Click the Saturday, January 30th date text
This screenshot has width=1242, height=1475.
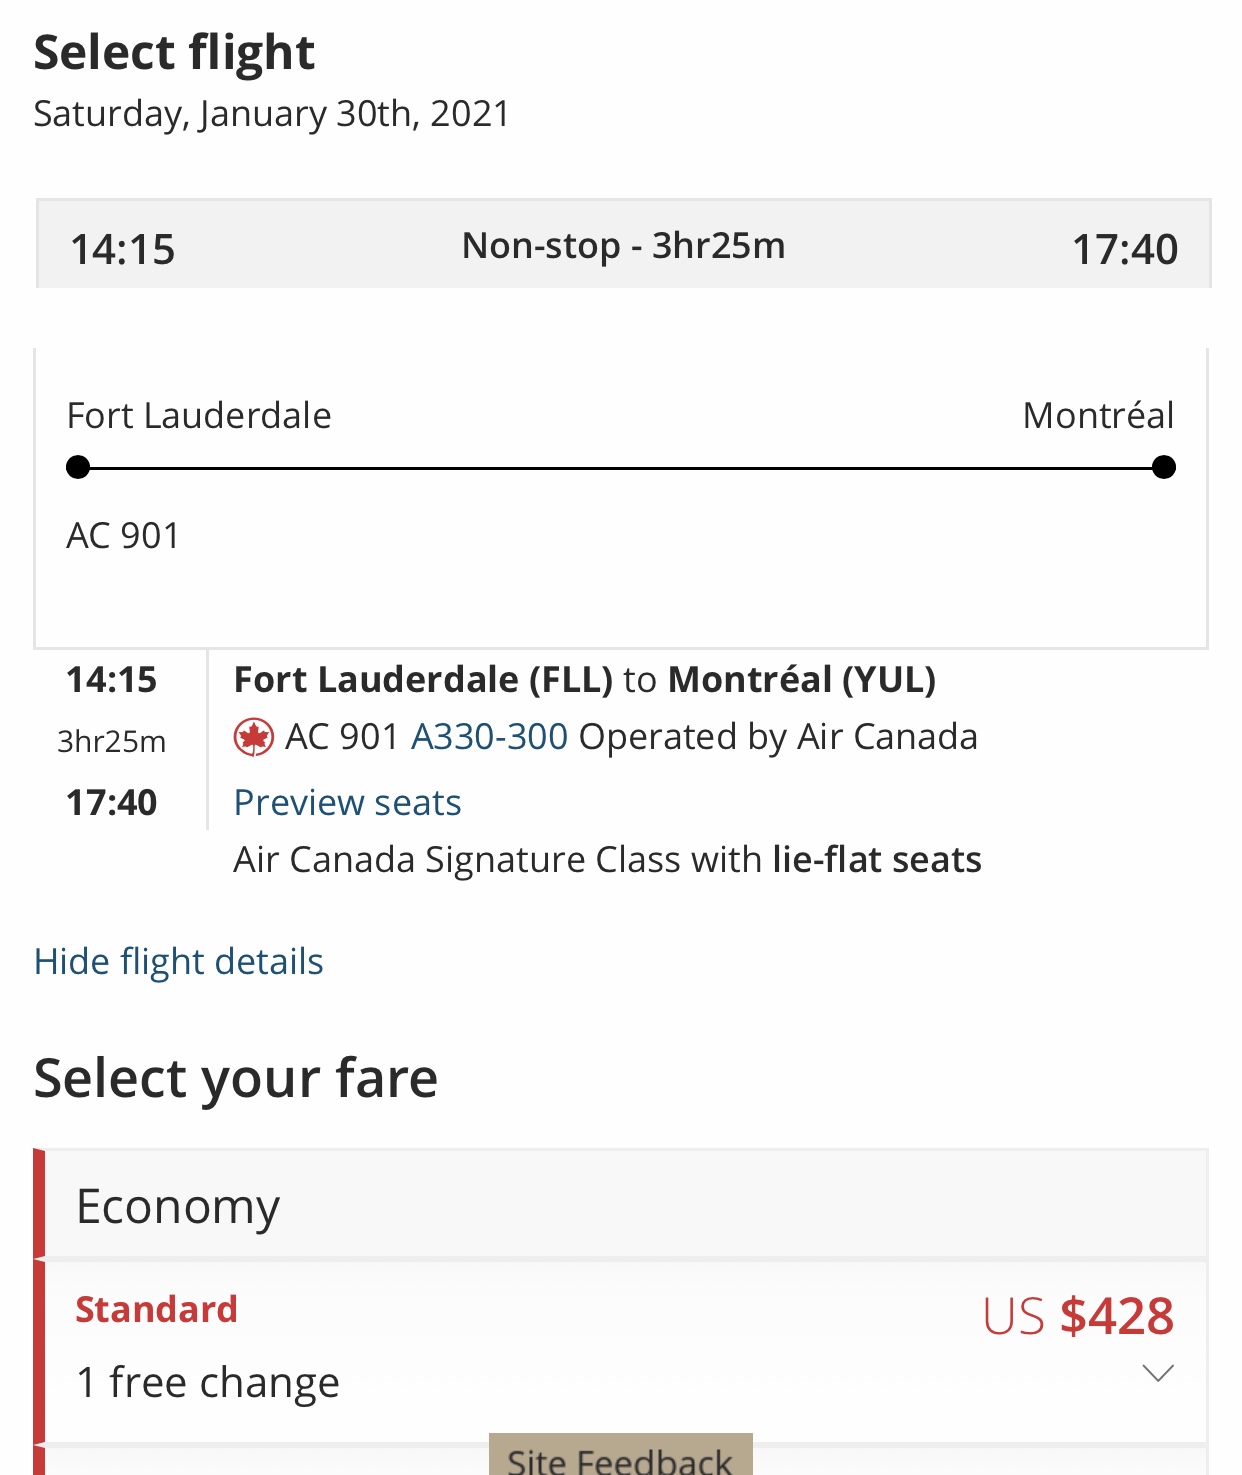tap(272, 114)
